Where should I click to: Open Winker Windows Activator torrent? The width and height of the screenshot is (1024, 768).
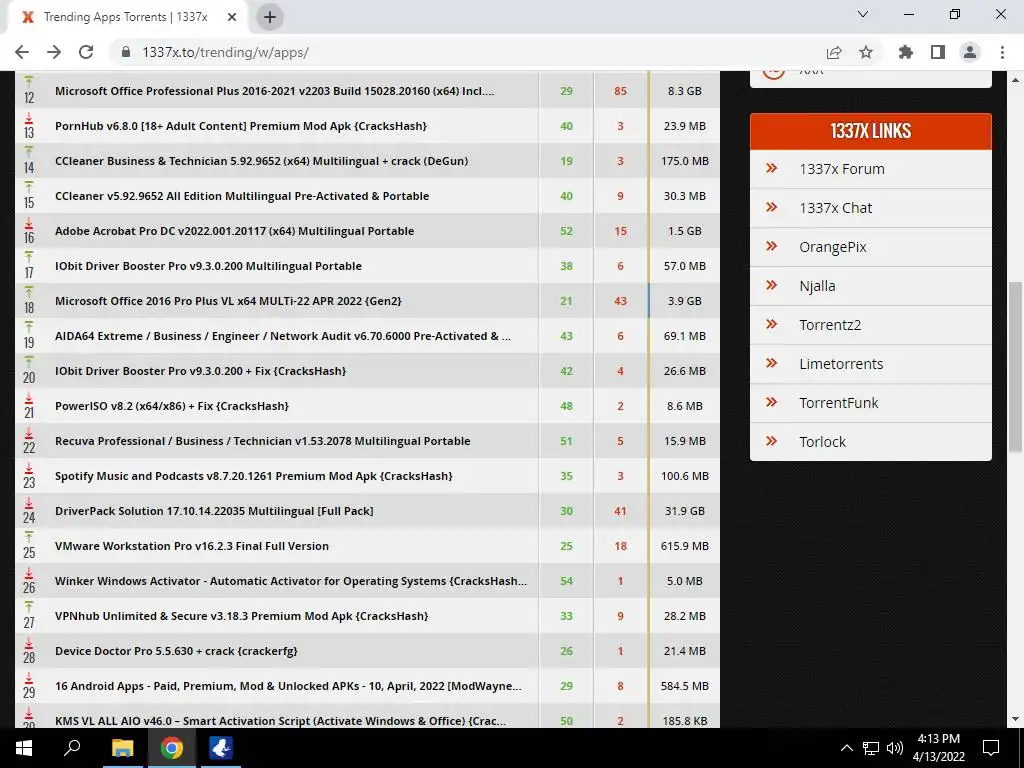point(291,581)
